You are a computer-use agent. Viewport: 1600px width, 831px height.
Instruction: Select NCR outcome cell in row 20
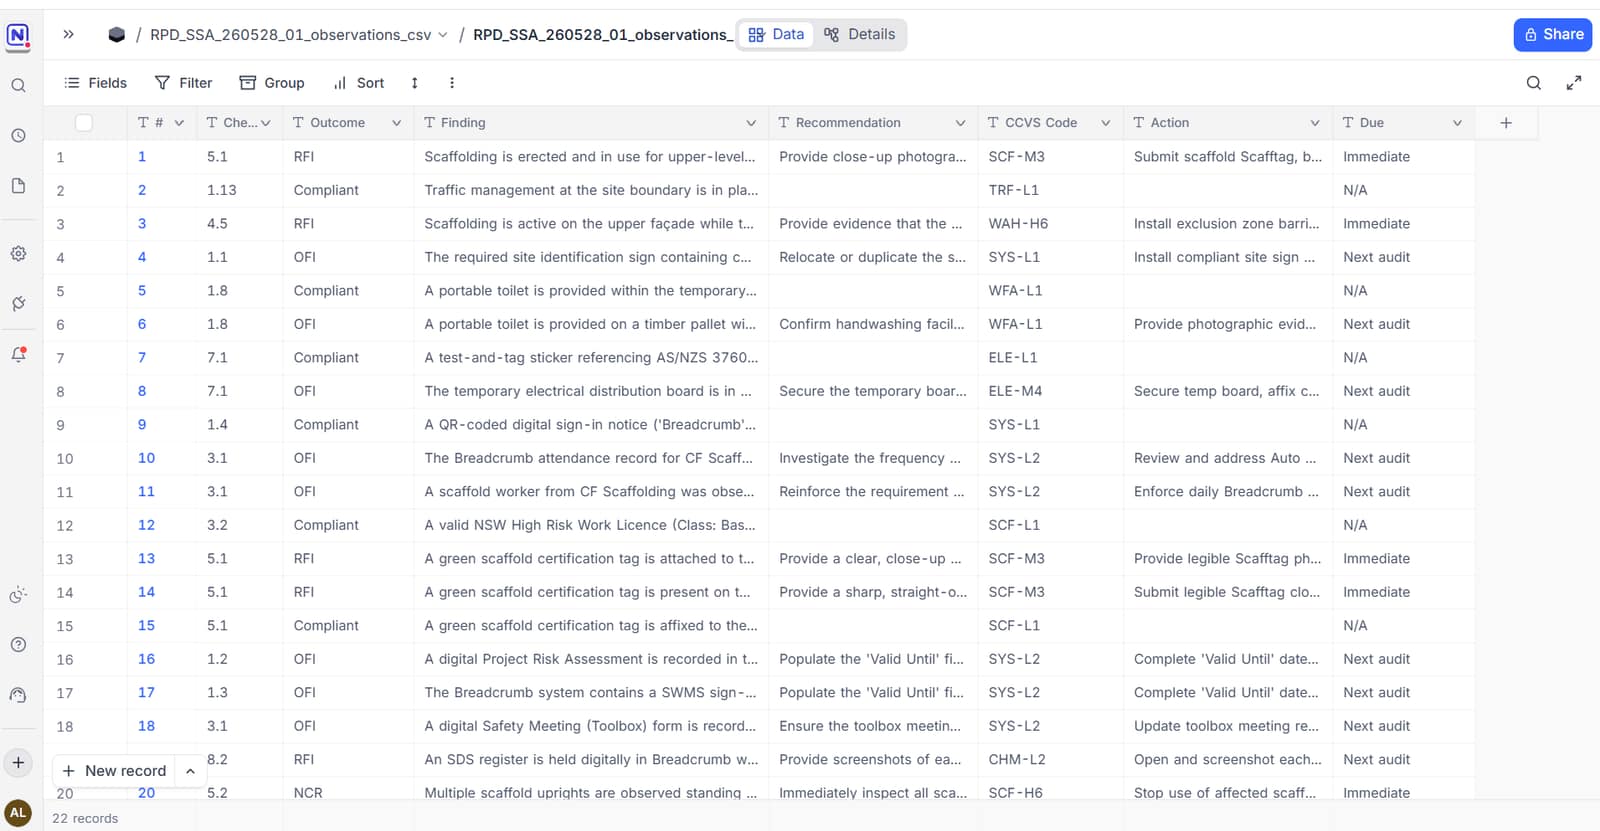tap(348, 790)
